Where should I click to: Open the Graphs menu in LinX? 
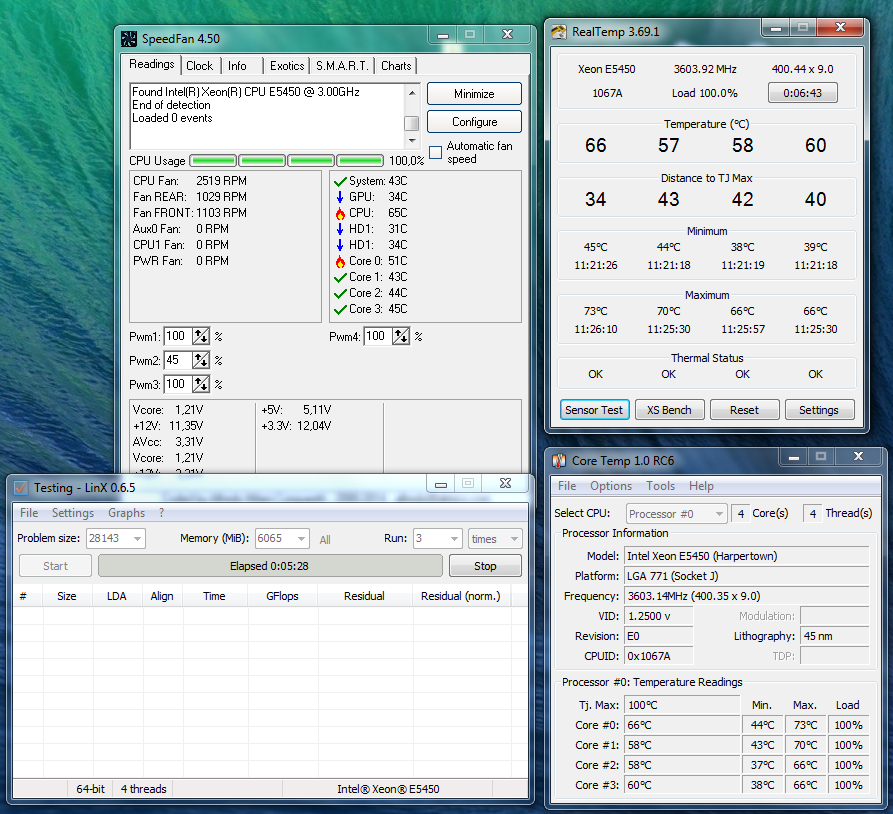(126, 513)
